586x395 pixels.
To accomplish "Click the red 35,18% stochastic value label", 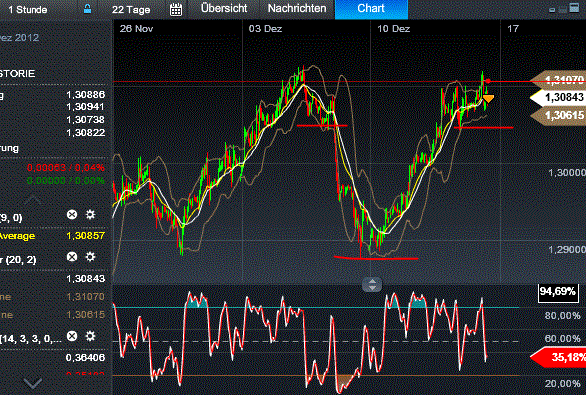I will pyautogui.click(x=559, y=357).
